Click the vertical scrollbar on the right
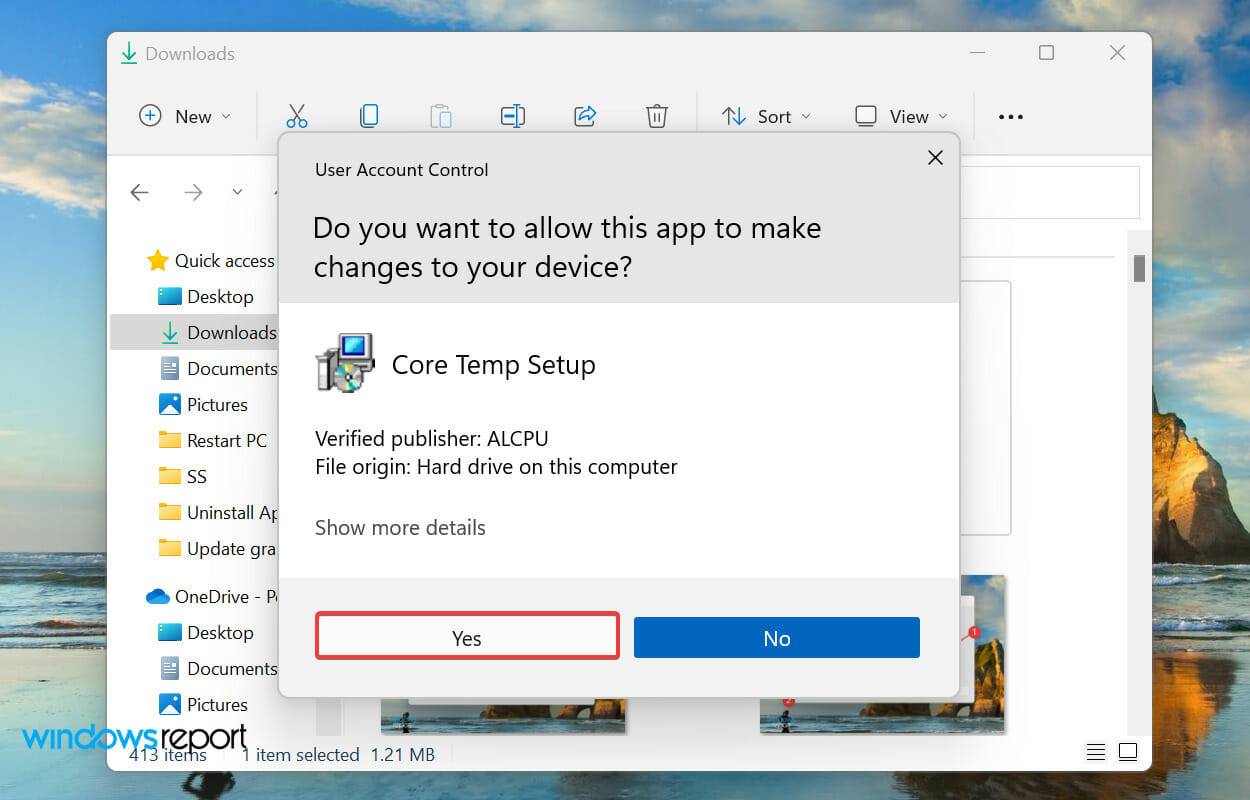Image resolution: width=1250 pixels, height=800 pixels. pos(1139,268)
